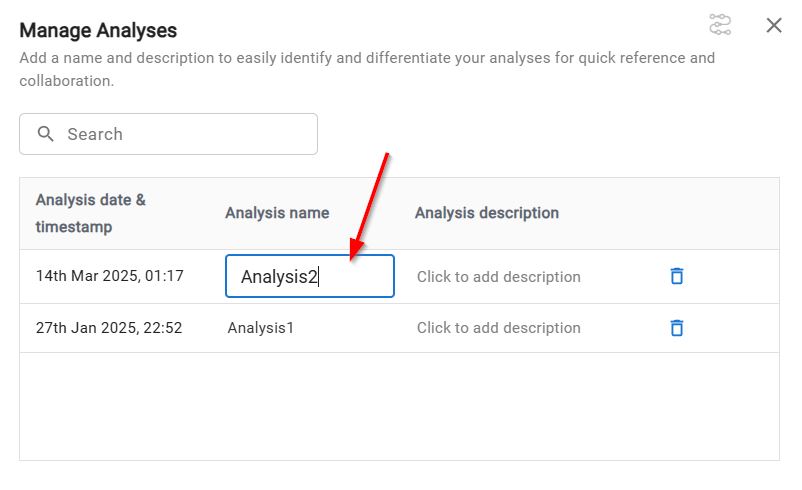802x490 pixels.
Task: Delete the Analysis2 row using its trash icon
Action: [677, 276]
